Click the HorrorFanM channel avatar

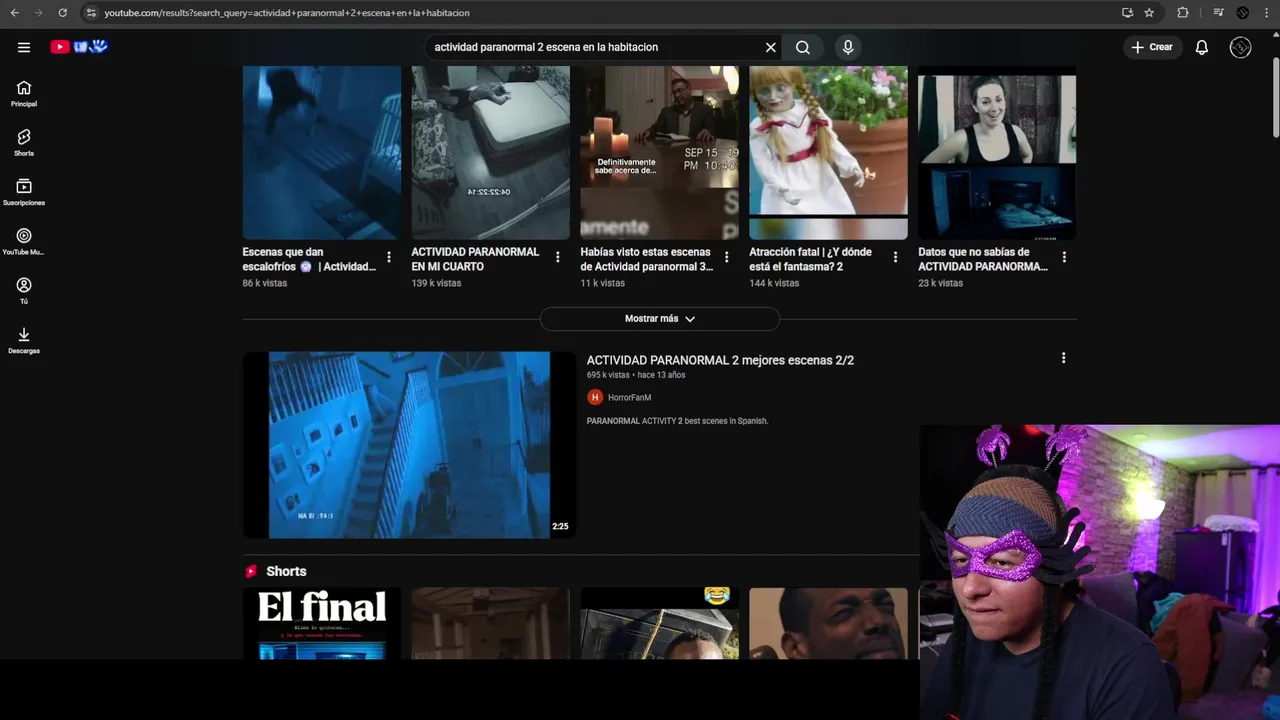[595, 397]
